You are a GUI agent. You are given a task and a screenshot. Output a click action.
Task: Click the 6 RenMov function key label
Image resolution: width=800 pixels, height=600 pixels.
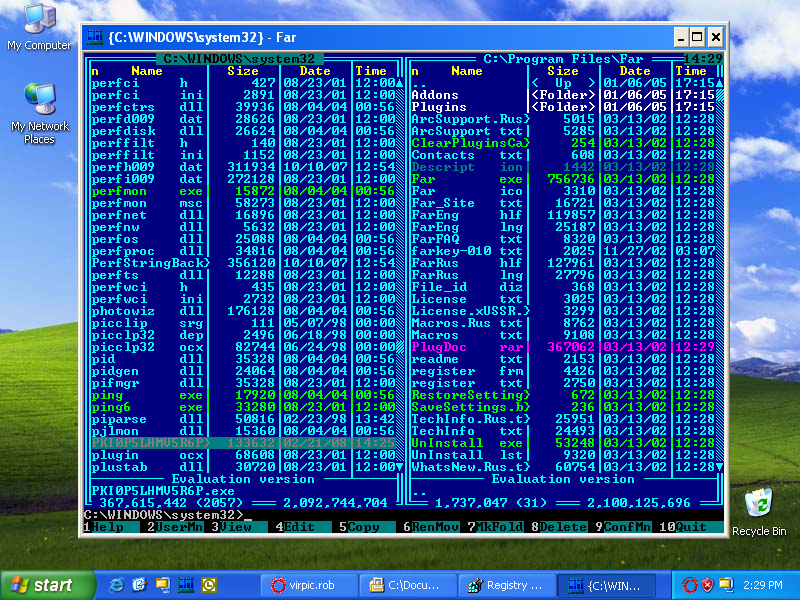click(431, 527)
